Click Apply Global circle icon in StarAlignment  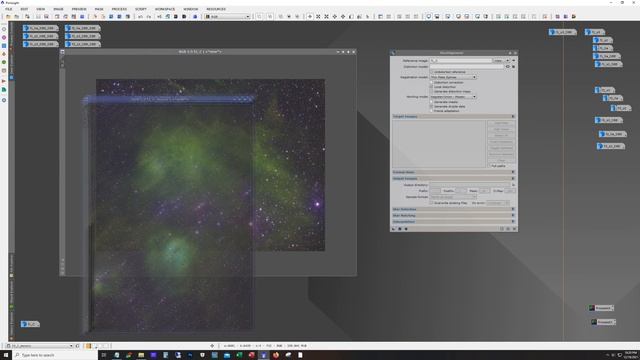pyautogui.click(x=406, y=229)
